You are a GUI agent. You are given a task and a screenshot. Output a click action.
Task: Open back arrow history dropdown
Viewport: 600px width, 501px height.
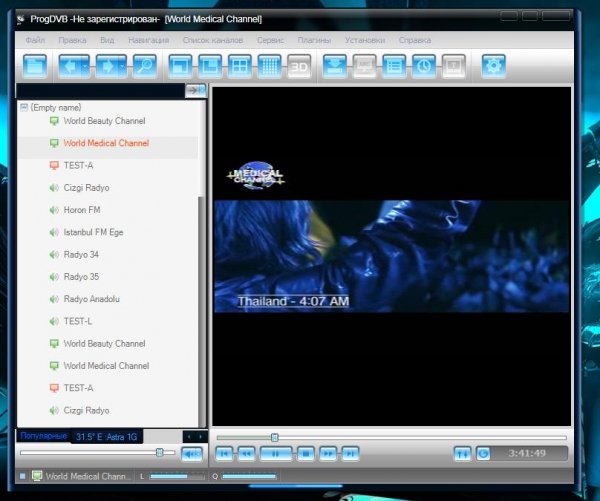point(85,67)
